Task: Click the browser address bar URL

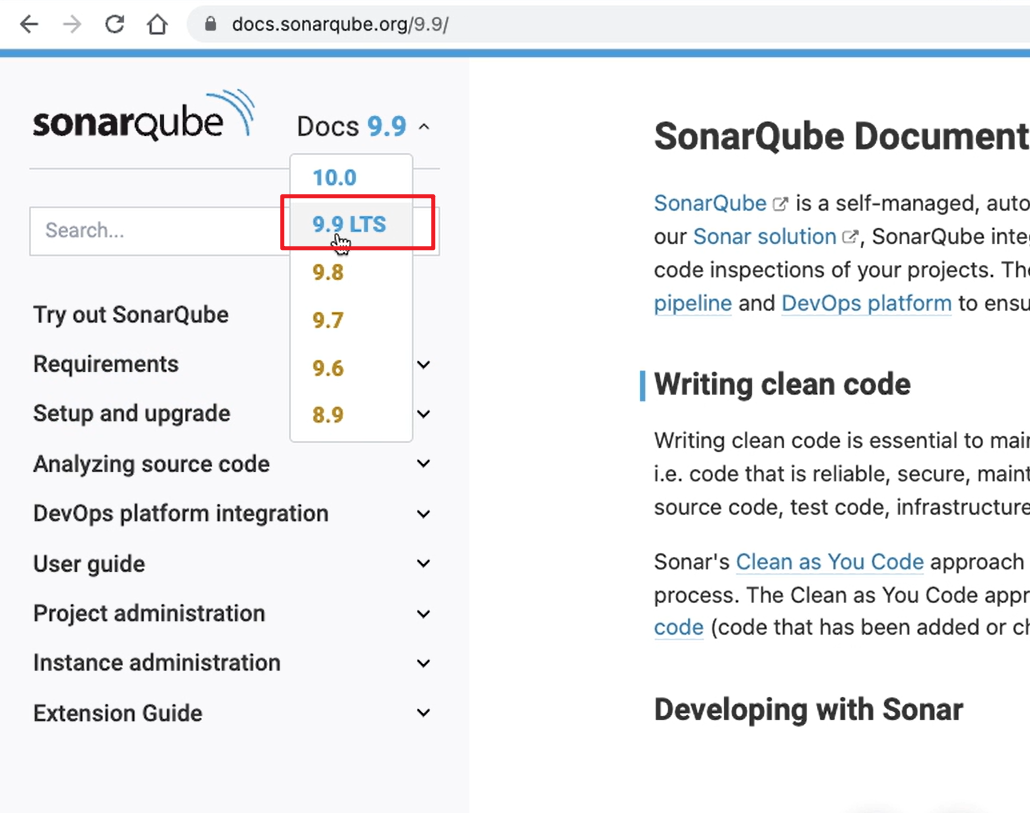Action: click(340, 25)
